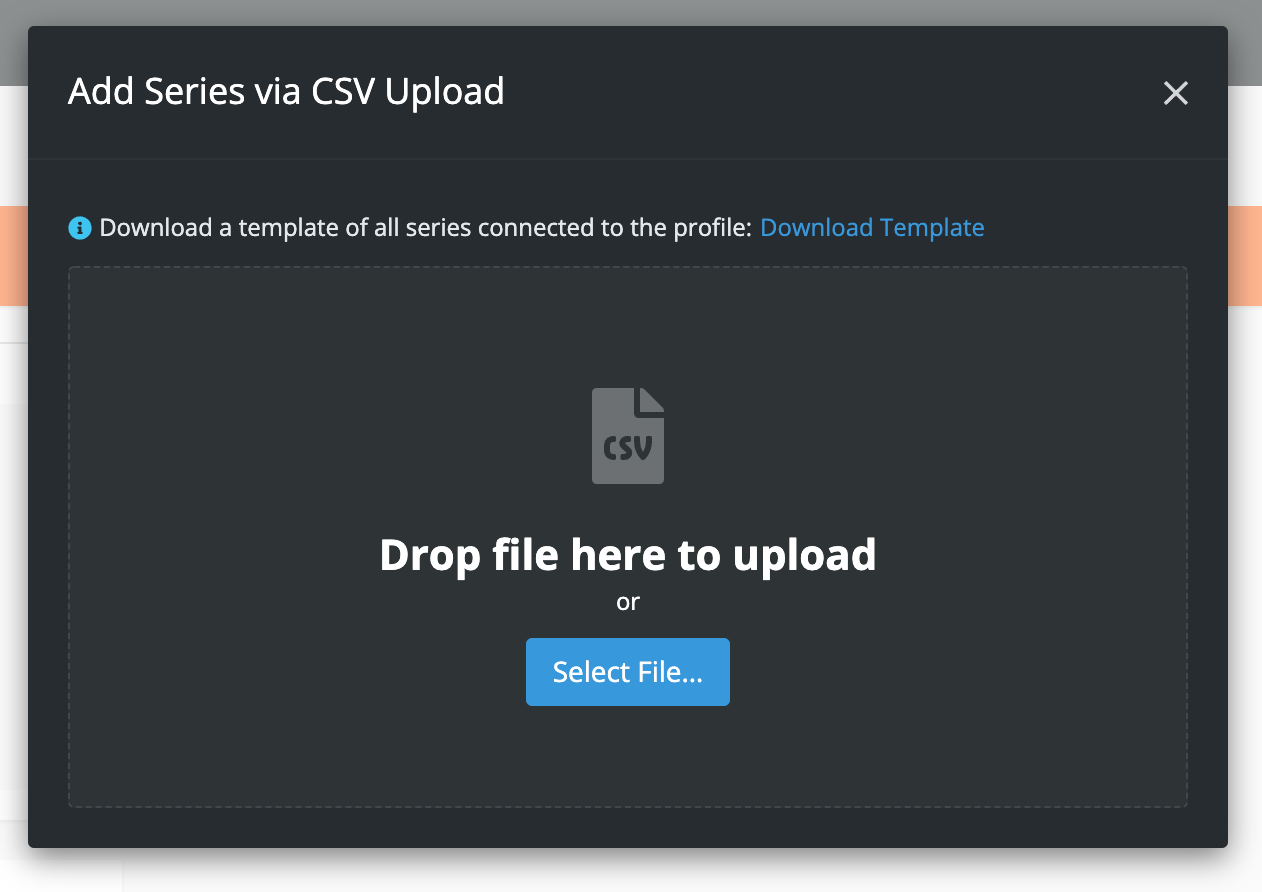Click the Select File... button
The width and height of the screenshot is (1262, 892).
click(x=628, y=672)
